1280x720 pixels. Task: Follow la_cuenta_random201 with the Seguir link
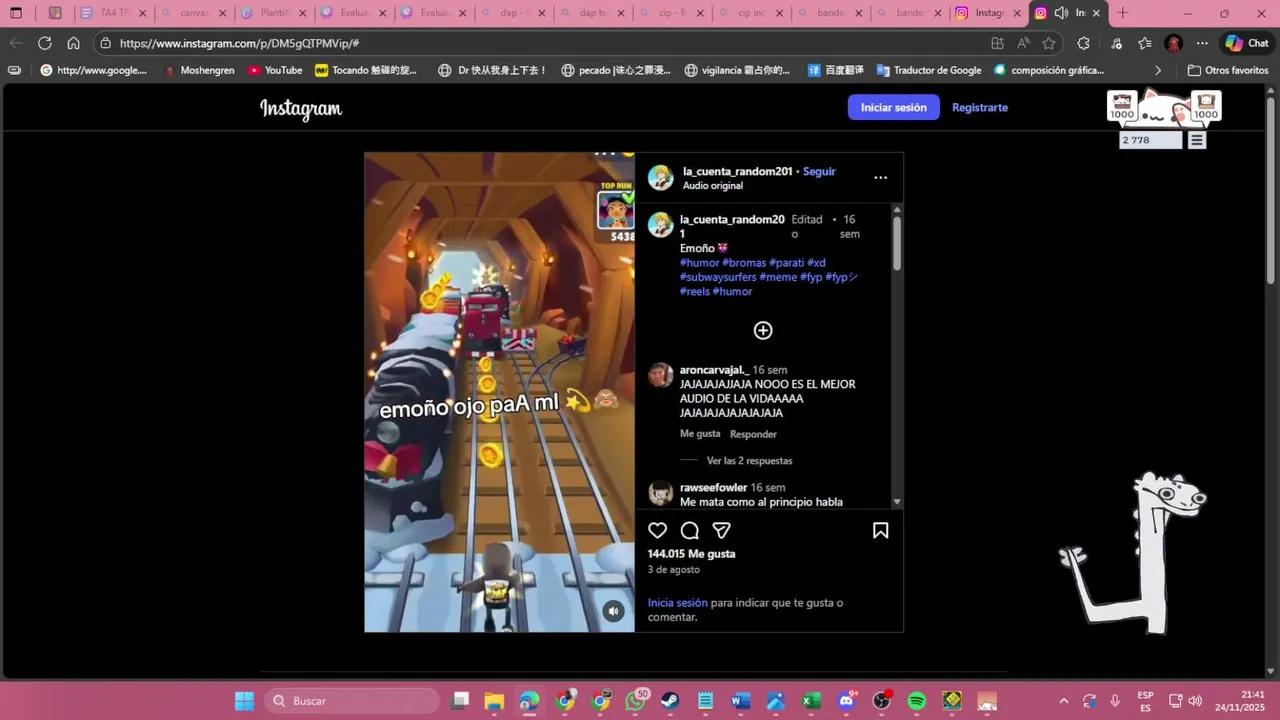click(819, 171)
